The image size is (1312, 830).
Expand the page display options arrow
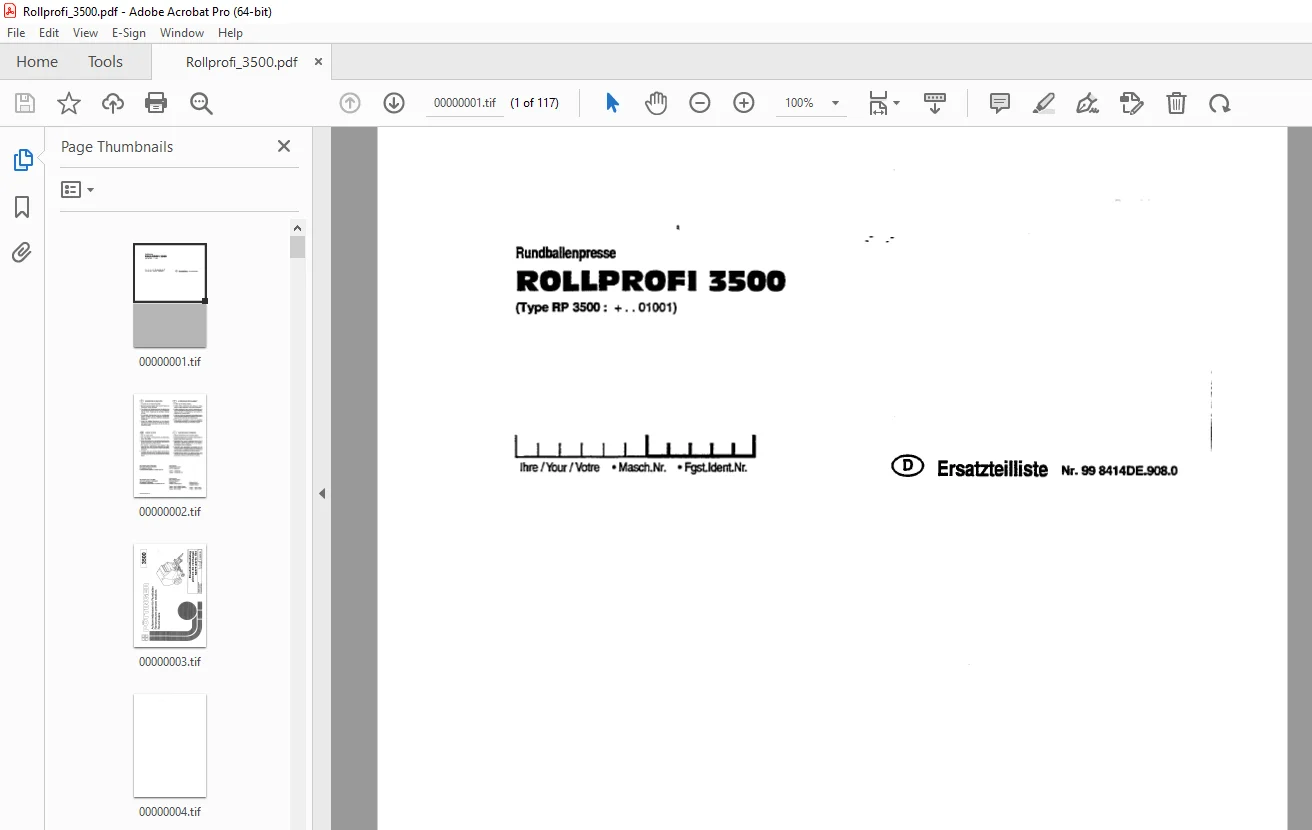click(896, 103)
